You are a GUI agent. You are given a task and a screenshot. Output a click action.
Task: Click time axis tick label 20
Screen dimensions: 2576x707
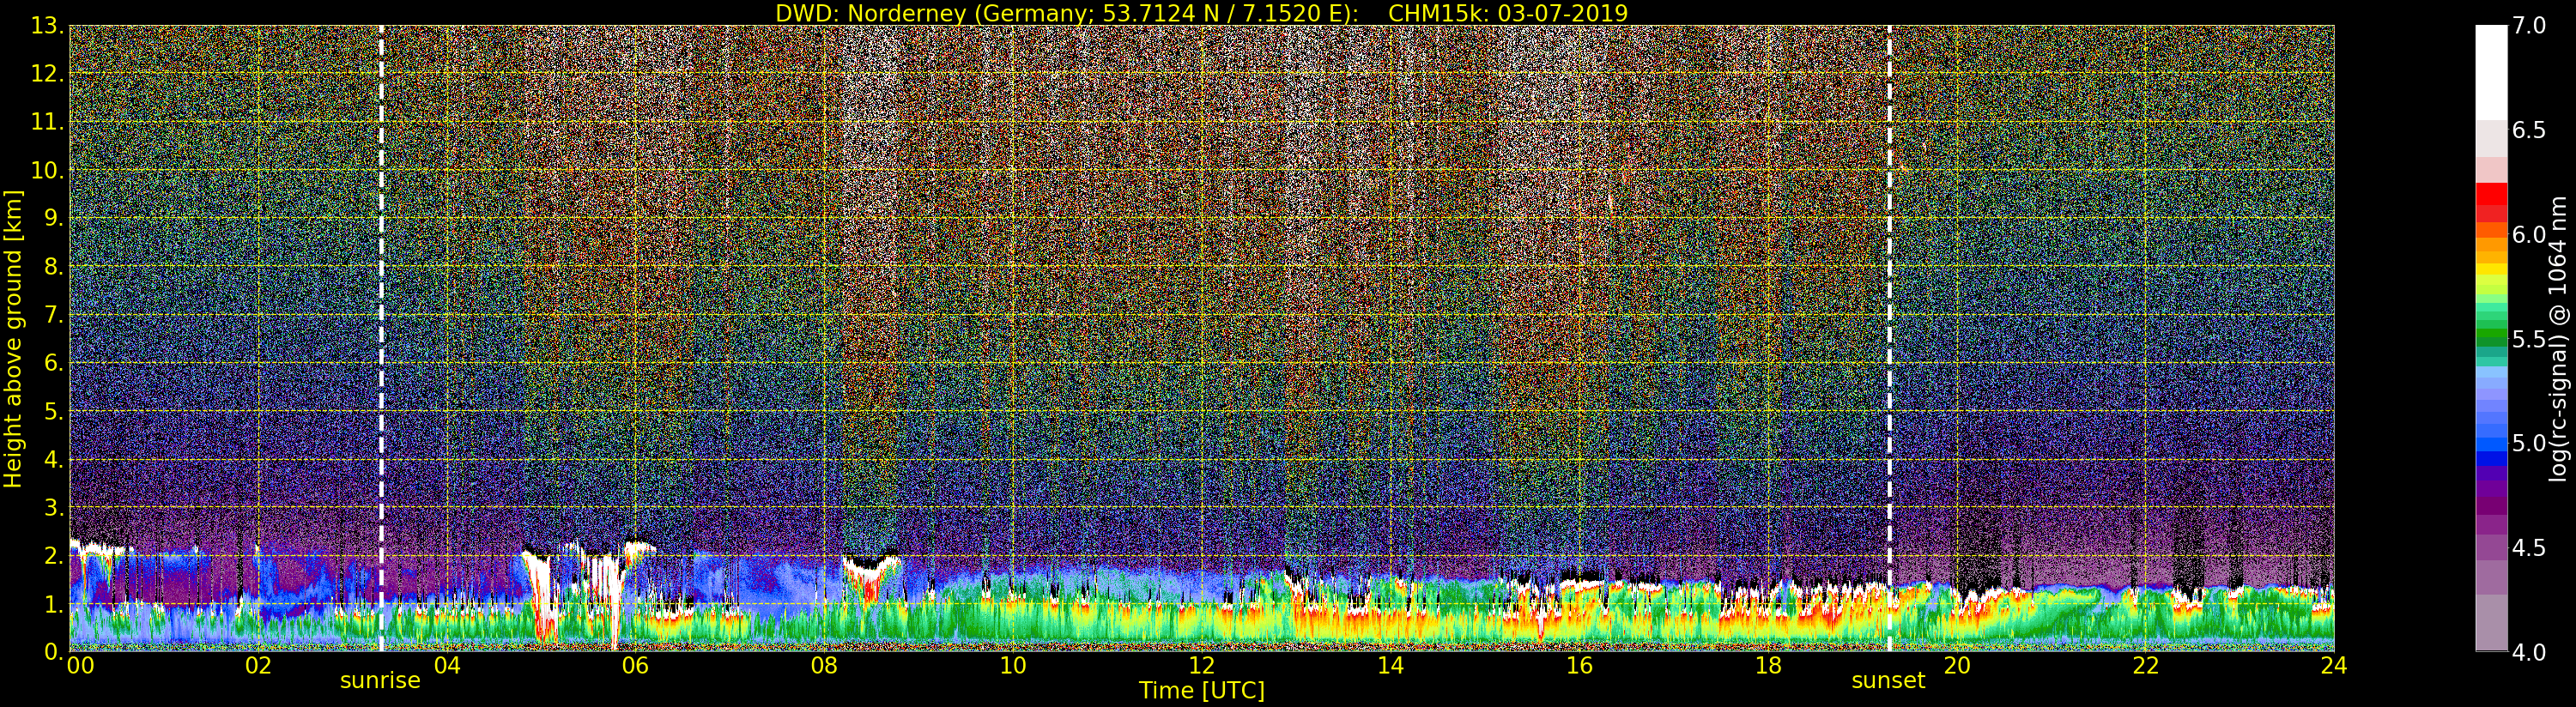click(x=1957, y=665)
